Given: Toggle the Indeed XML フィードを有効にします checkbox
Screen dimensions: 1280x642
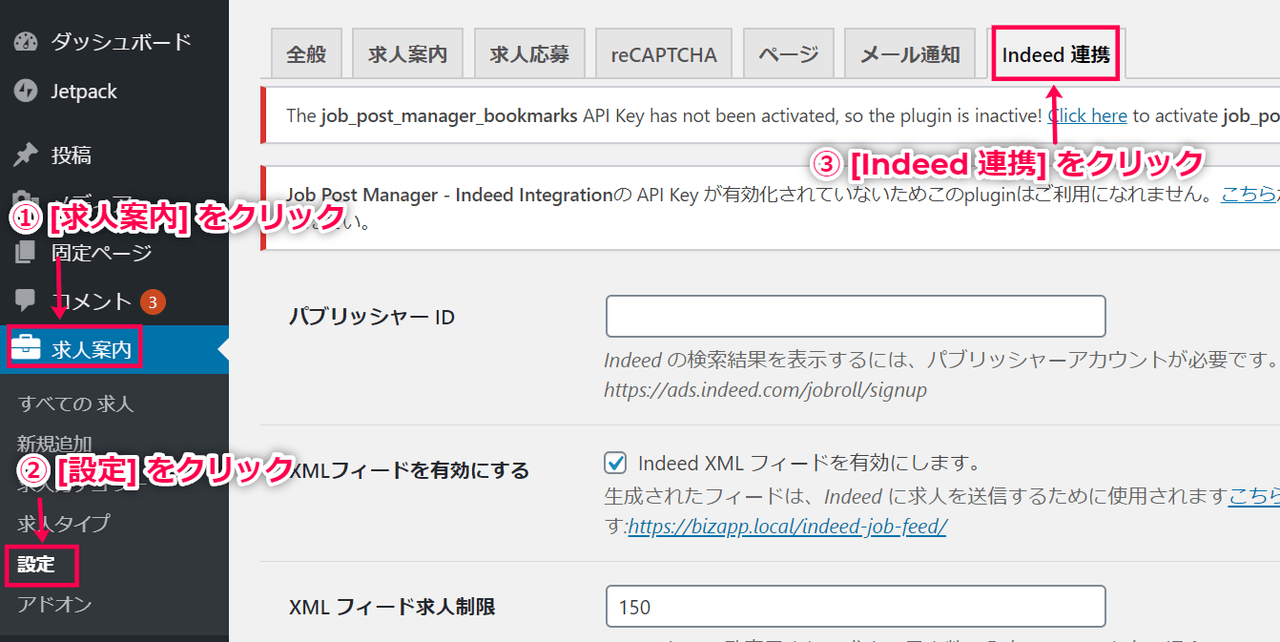Looking at the screenshot, I should pos(615,463).
